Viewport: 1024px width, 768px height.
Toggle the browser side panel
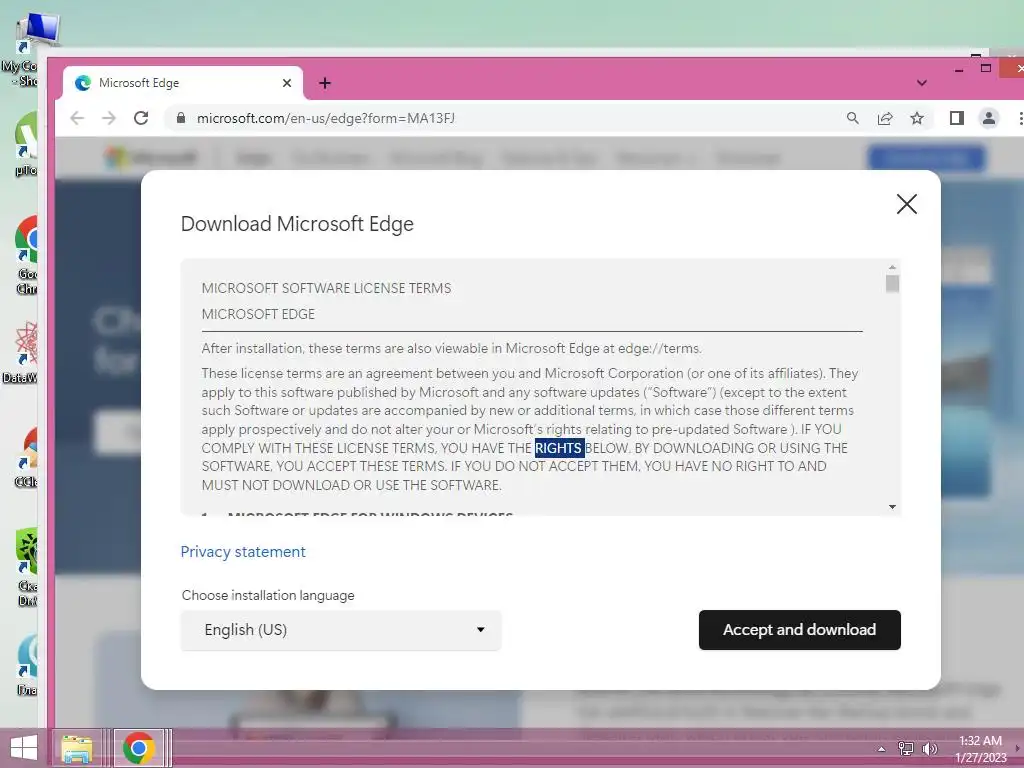(x=957, y=118)
